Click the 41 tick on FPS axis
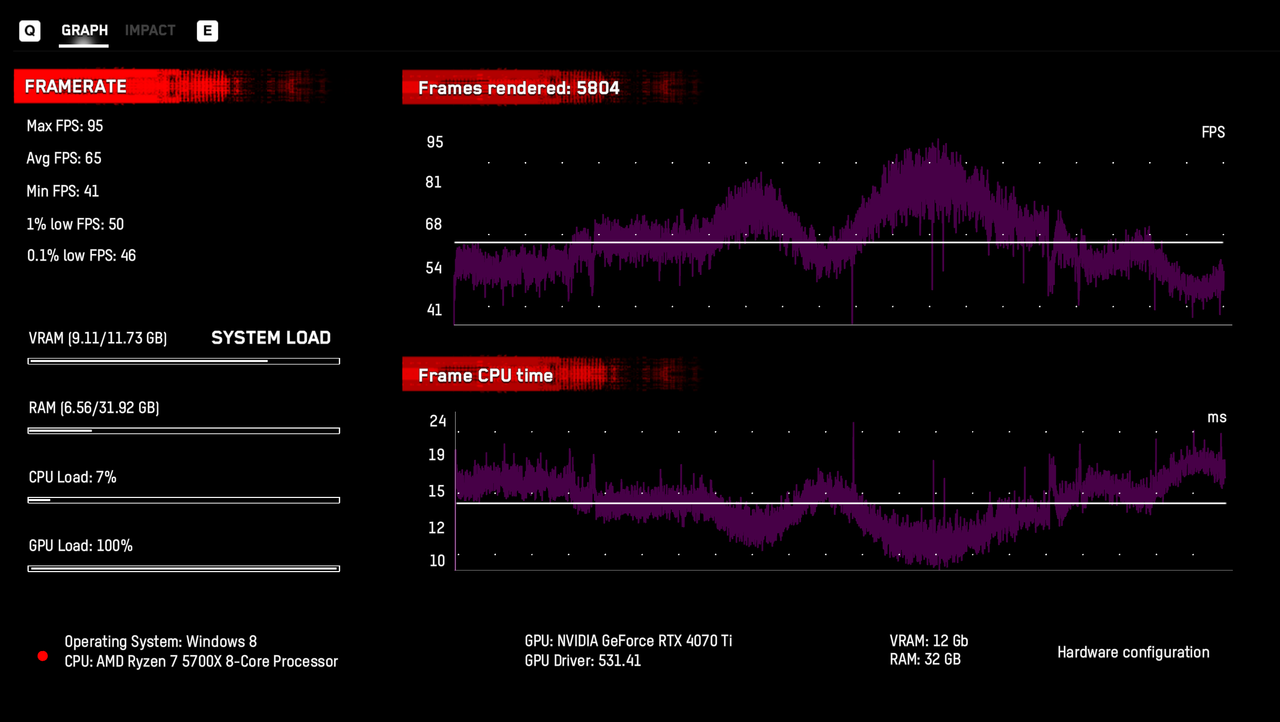The height and width of the screenshot is (722, 1280). (434, 310)
